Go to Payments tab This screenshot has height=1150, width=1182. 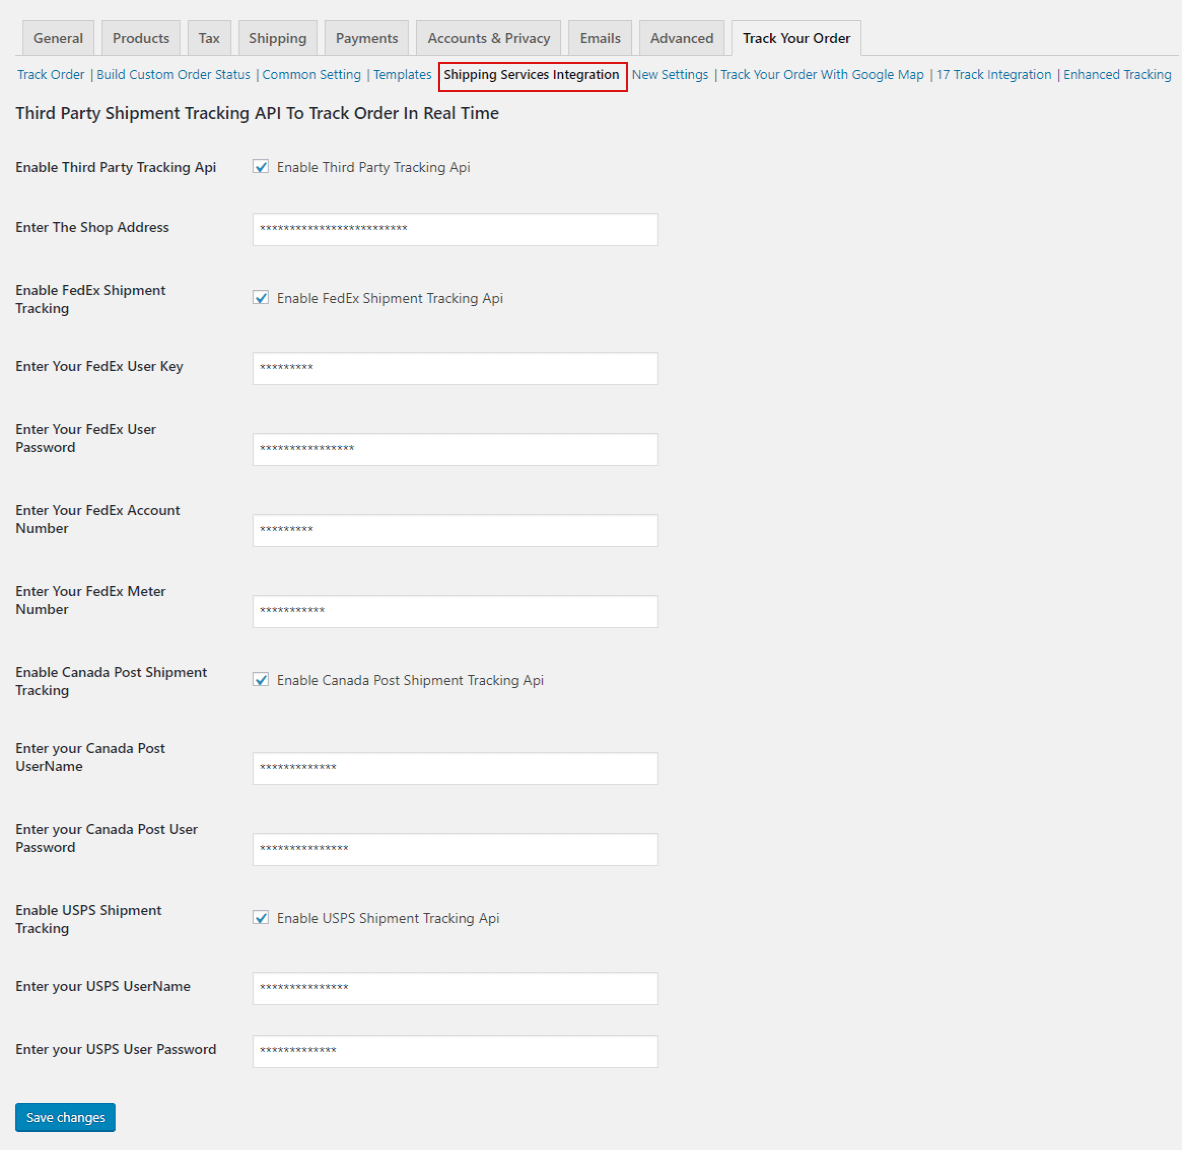click(x=367, y=38)
